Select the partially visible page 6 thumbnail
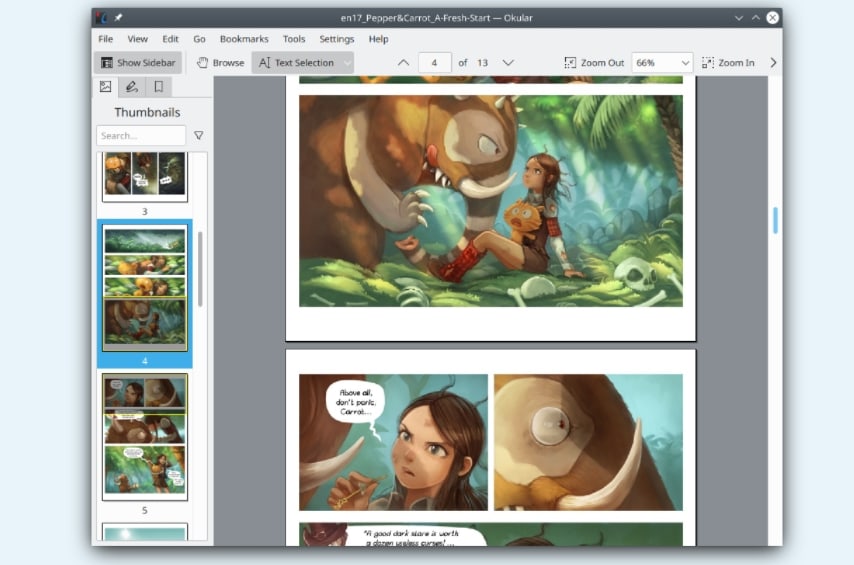Screen dimensions: 854x565 click(x=145, y=532)
